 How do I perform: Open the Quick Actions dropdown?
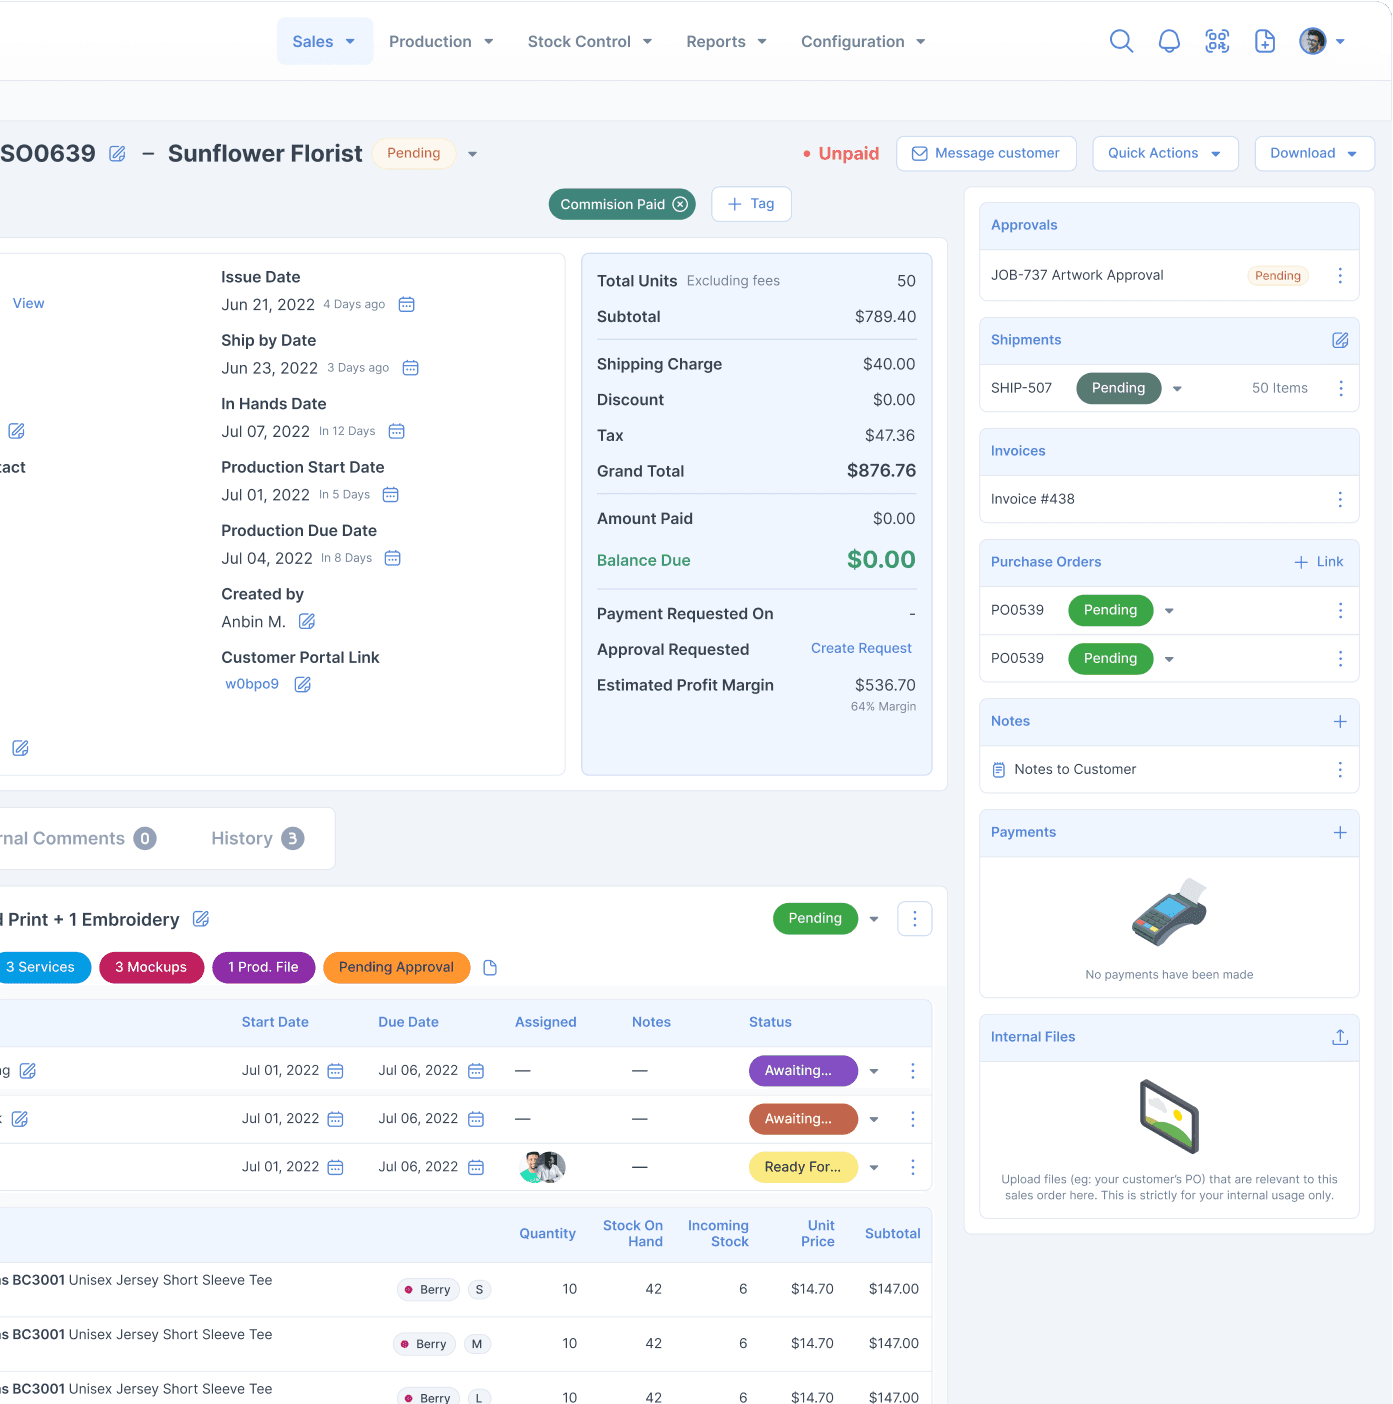(x=1165, y=153)
